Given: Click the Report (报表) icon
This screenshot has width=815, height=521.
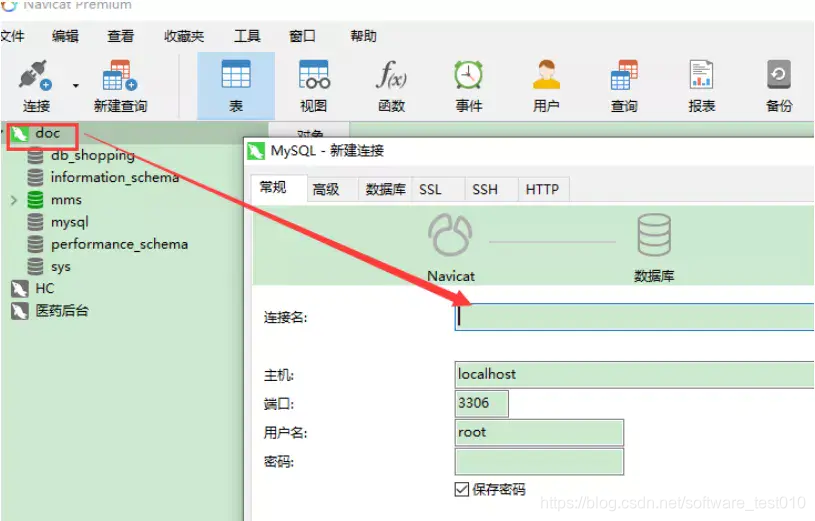Looking at the screenshot, I should (x=701, y=74).
